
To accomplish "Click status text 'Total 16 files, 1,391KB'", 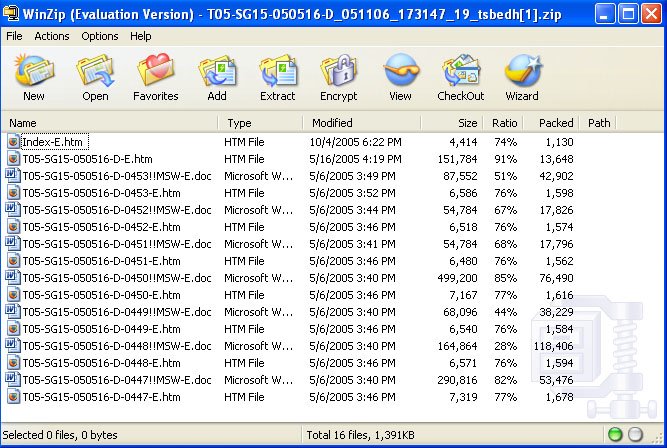I will [x=360, y=435].
